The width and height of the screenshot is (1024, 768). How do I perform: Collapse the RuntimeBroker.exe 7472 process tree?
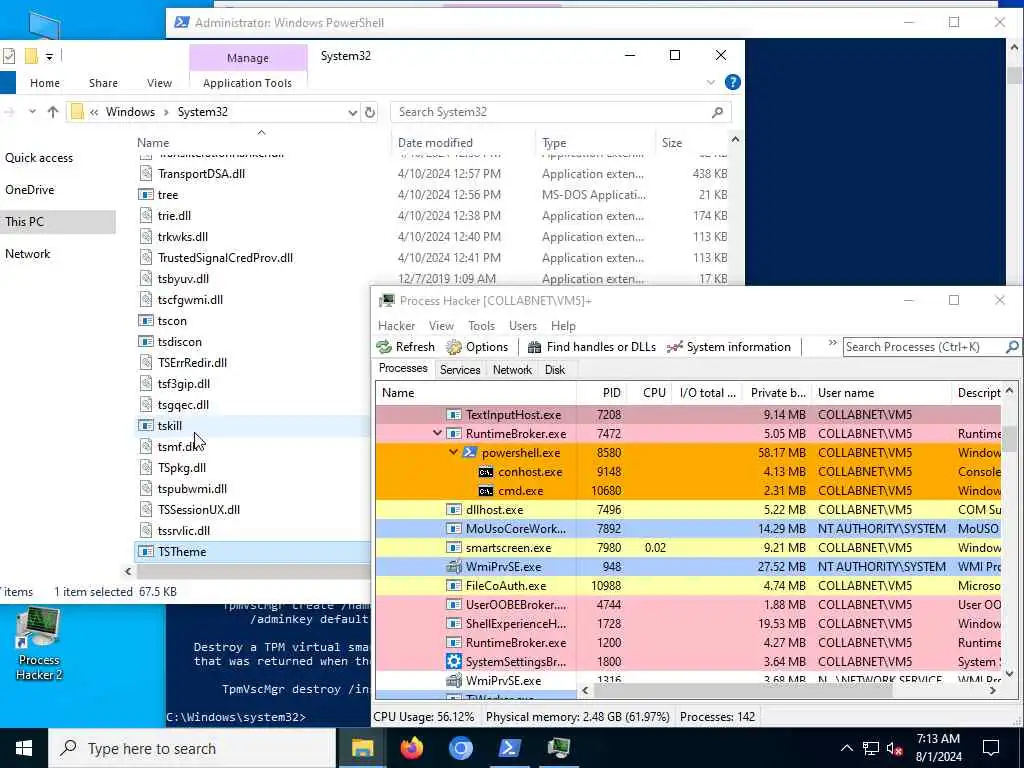(438, 434)
